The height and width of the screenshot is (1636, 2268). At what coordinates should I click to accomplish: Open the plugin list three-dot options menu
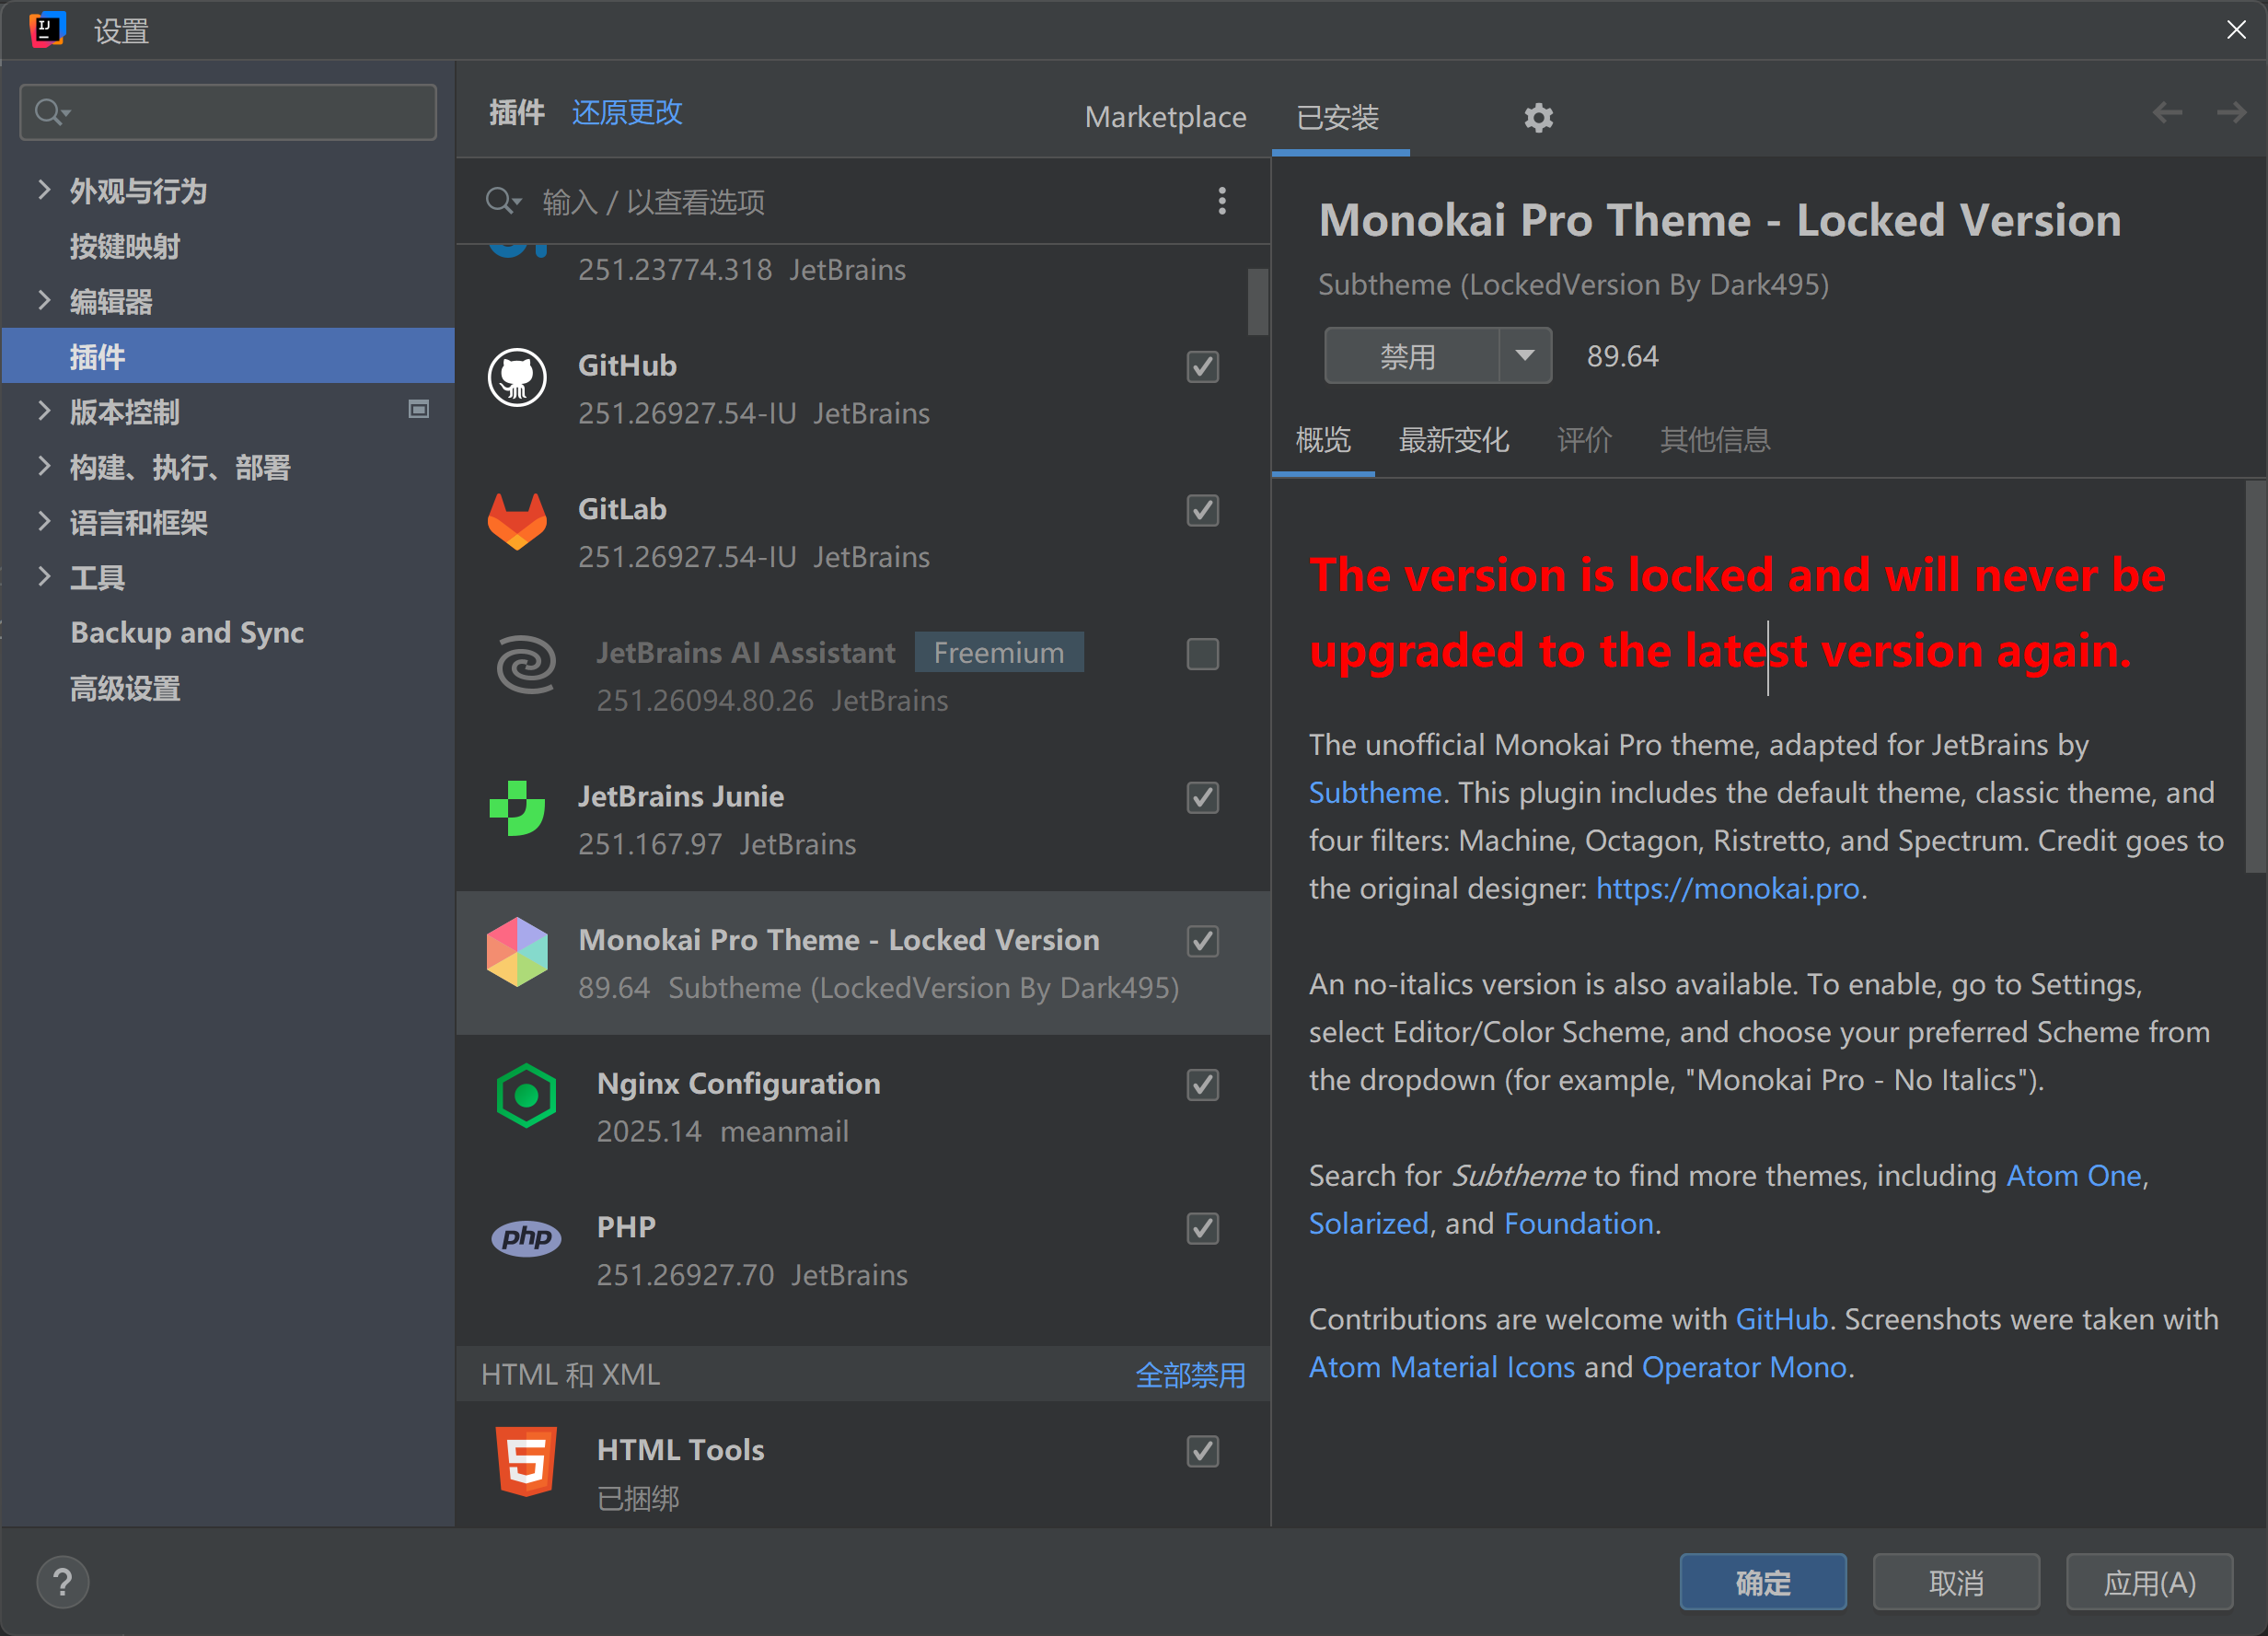point(1221,201)
